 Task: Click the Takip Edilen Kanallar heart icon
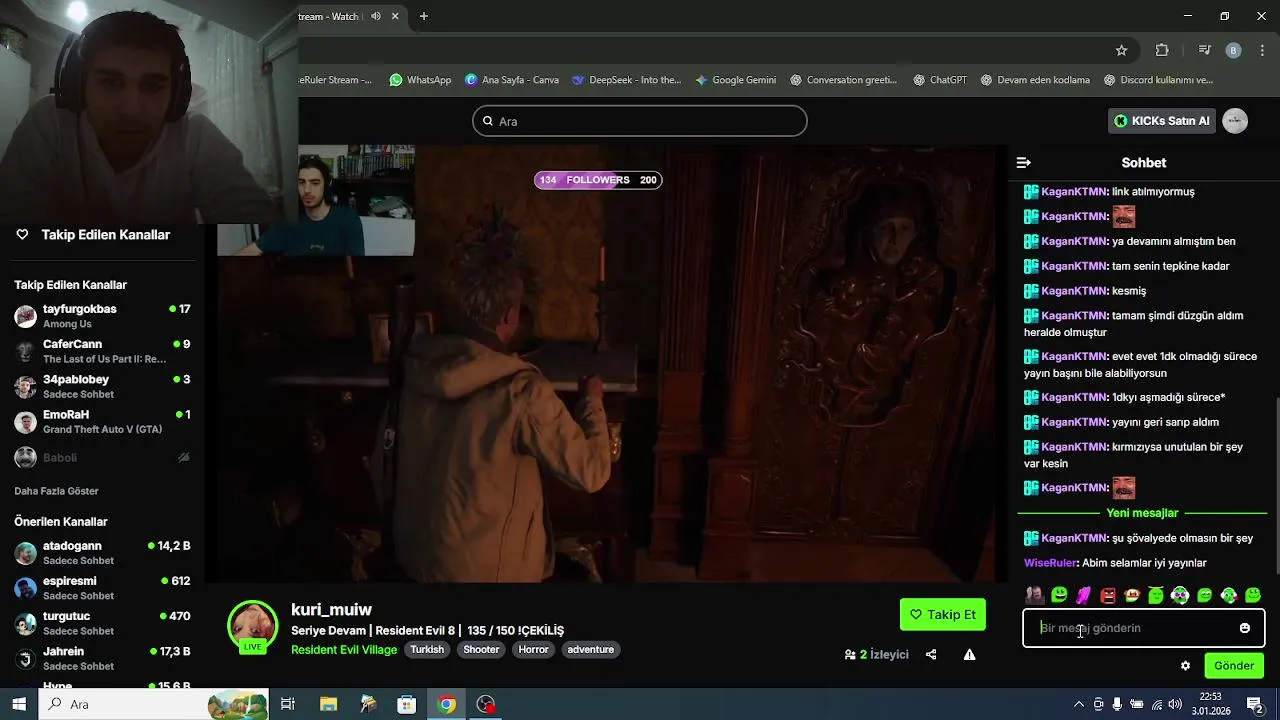click(x=22, y=234)
